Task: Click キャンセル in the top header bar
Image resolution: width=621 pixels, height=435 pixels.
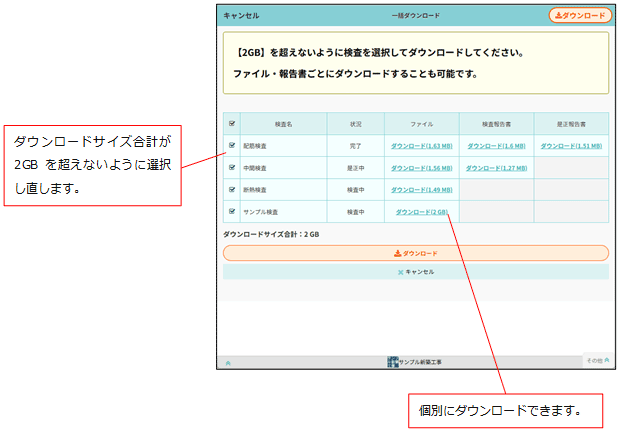Action: click(x=241, y=15)
